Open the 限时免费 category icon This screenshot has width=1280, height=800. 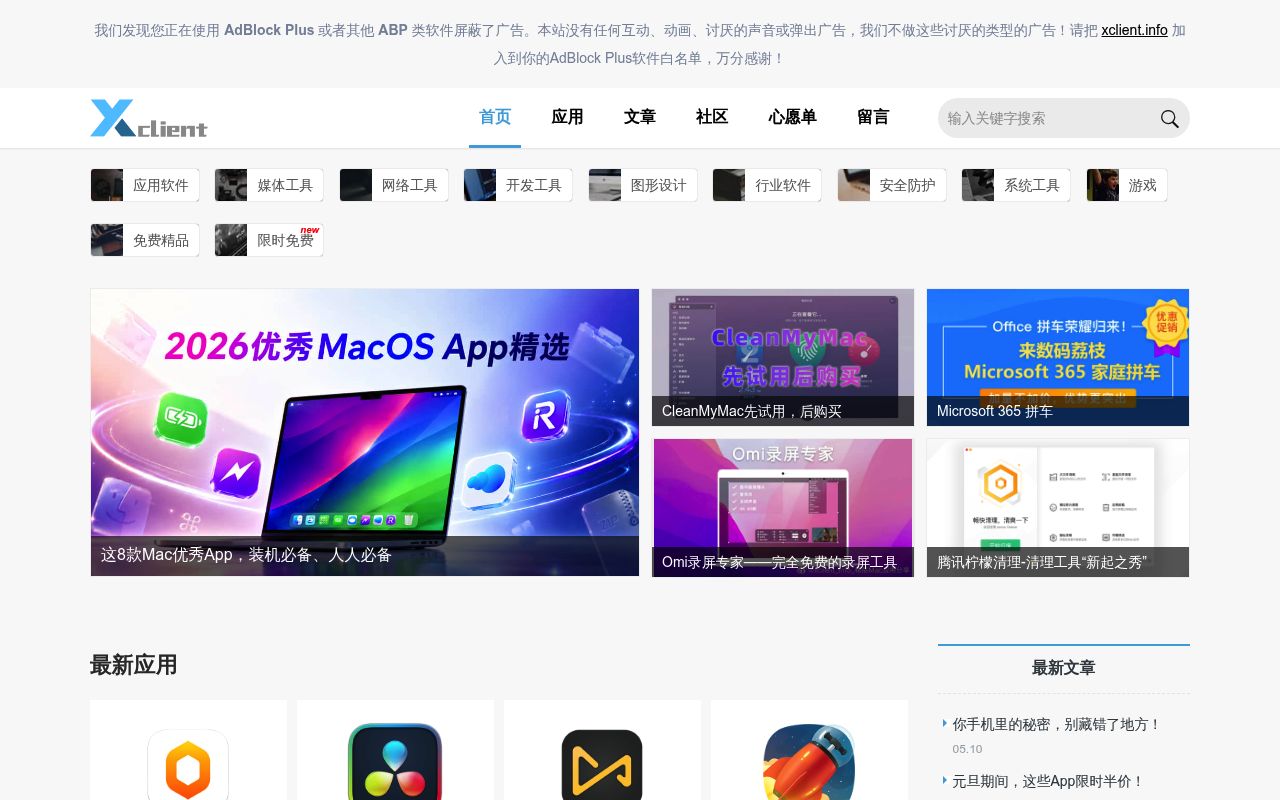(x=231, y=240)
